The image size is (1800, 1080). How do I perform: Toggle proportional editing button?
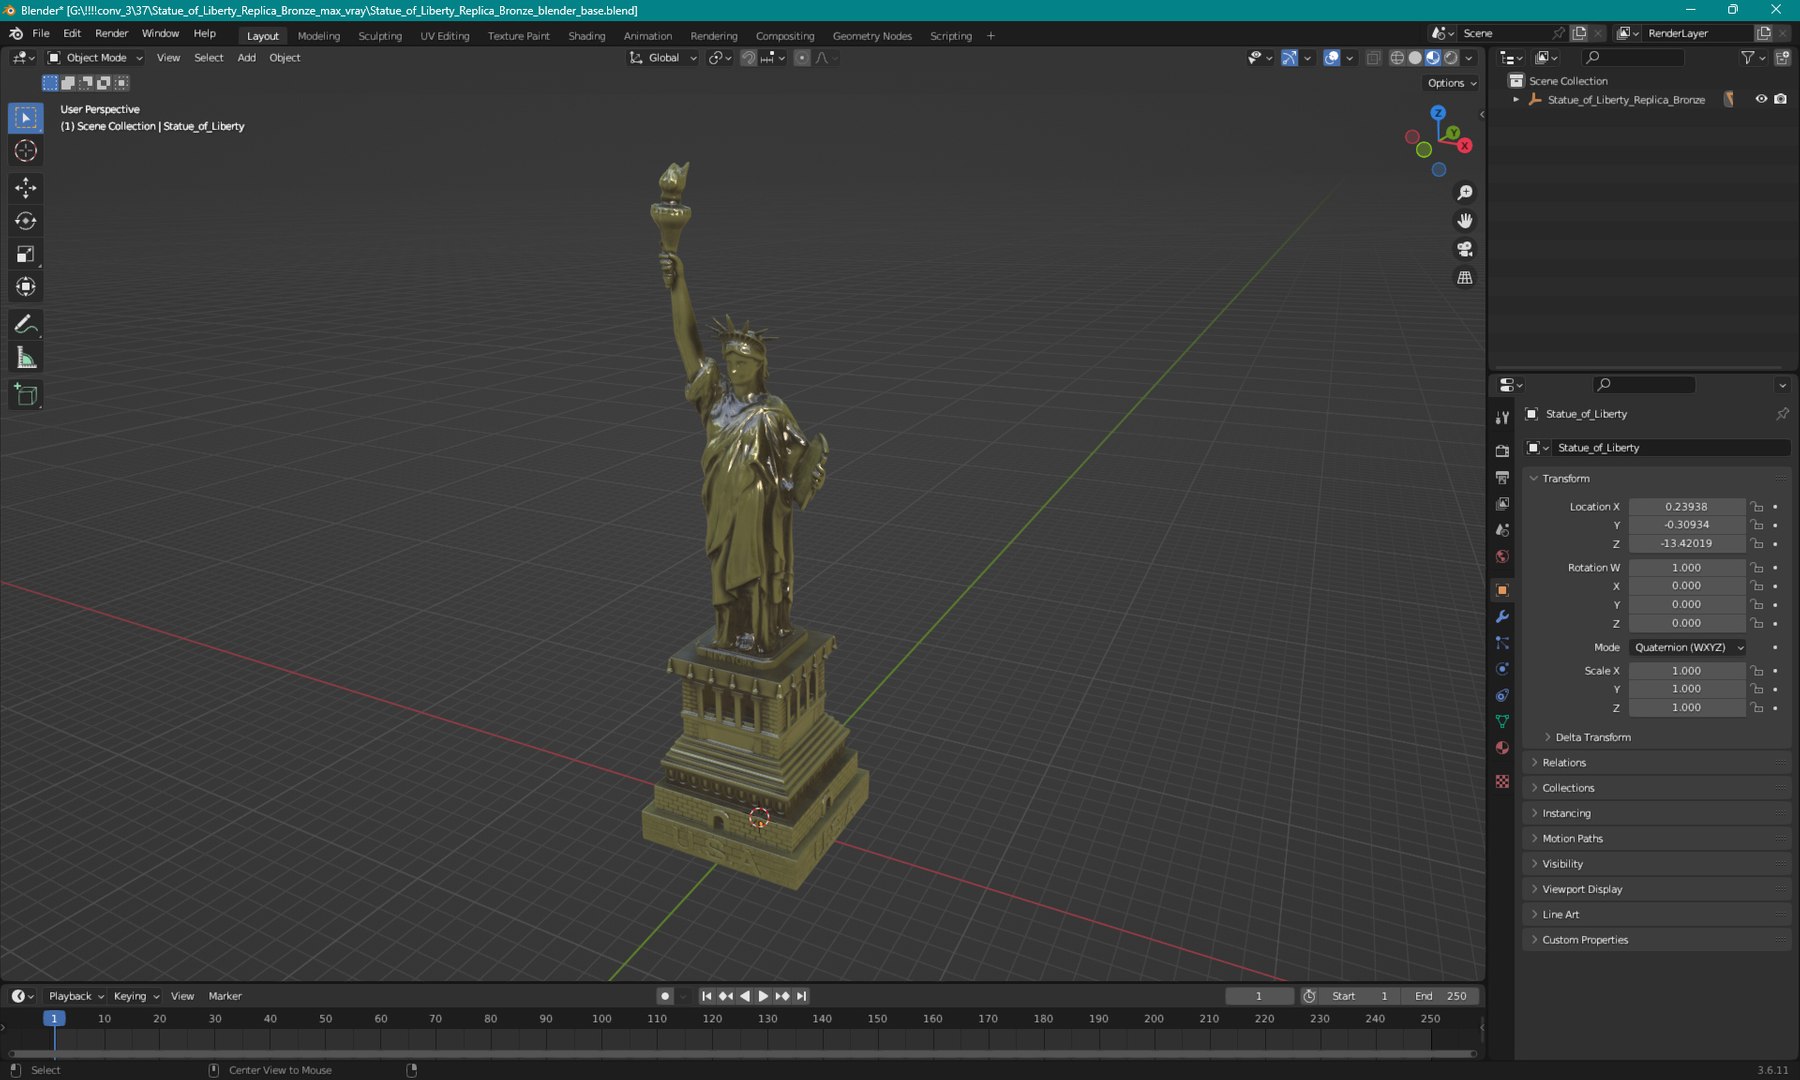(x=802, y=58)
